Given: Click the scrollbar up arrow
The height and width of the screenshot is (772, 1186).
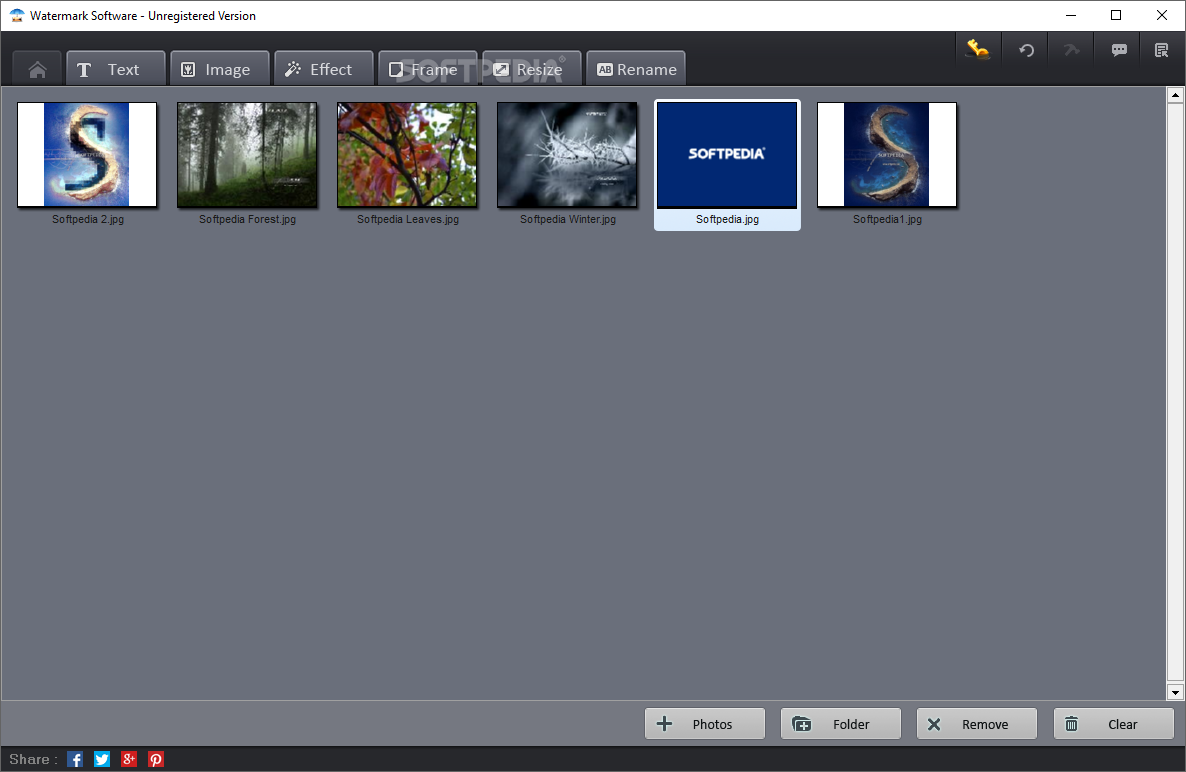Looking at the screenshot, I should [1175, 95].
